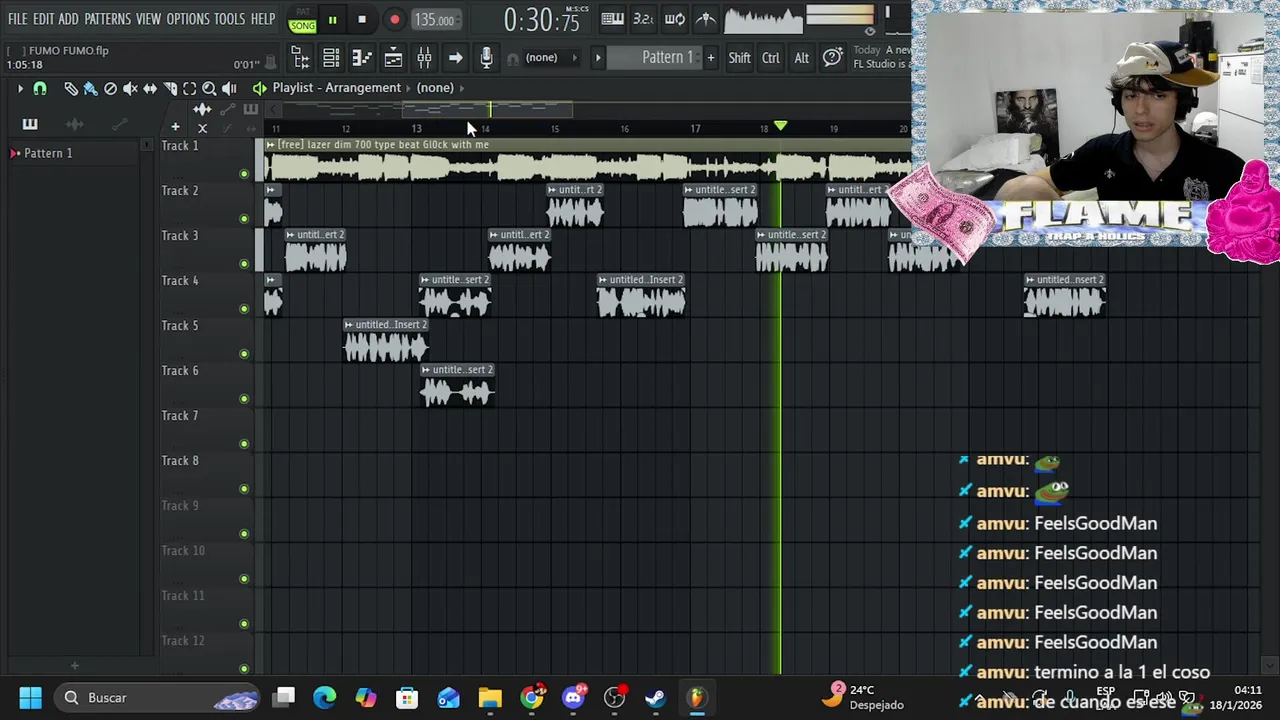The height and width of the screenshot is (720, 1280).
Task: Add a new pattern with plus button
Action: [711, 58]
